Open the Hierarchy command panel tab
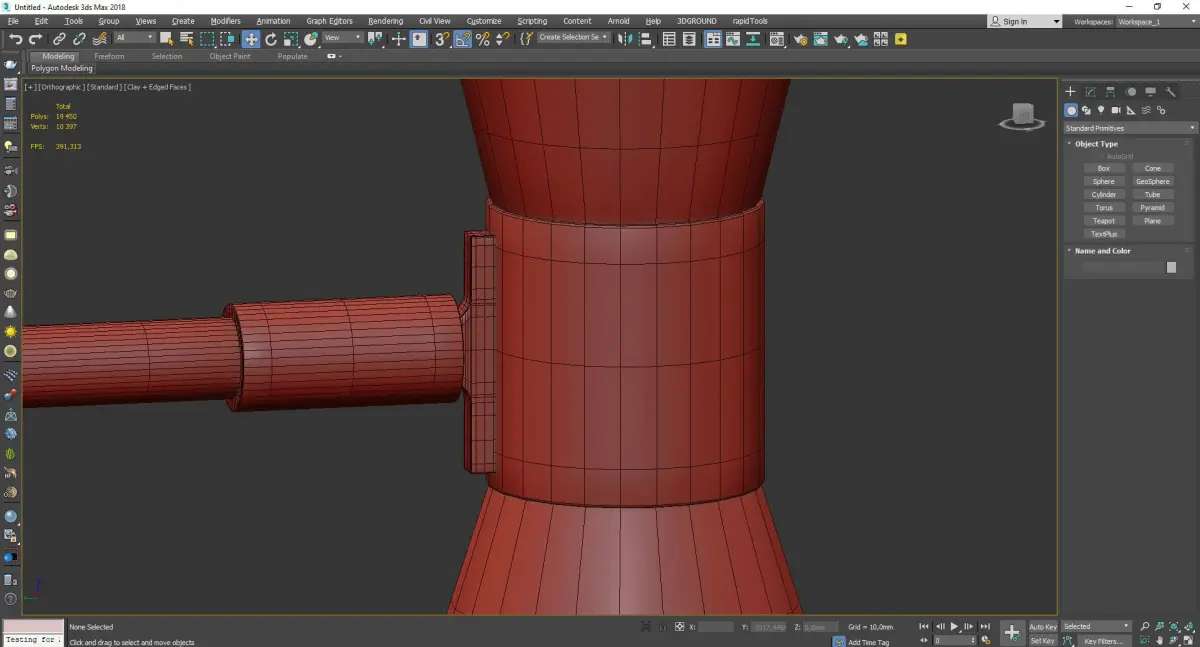The height and width of the screenshot is (647, 1200). pyautogui.click(x=1111, y=91)
